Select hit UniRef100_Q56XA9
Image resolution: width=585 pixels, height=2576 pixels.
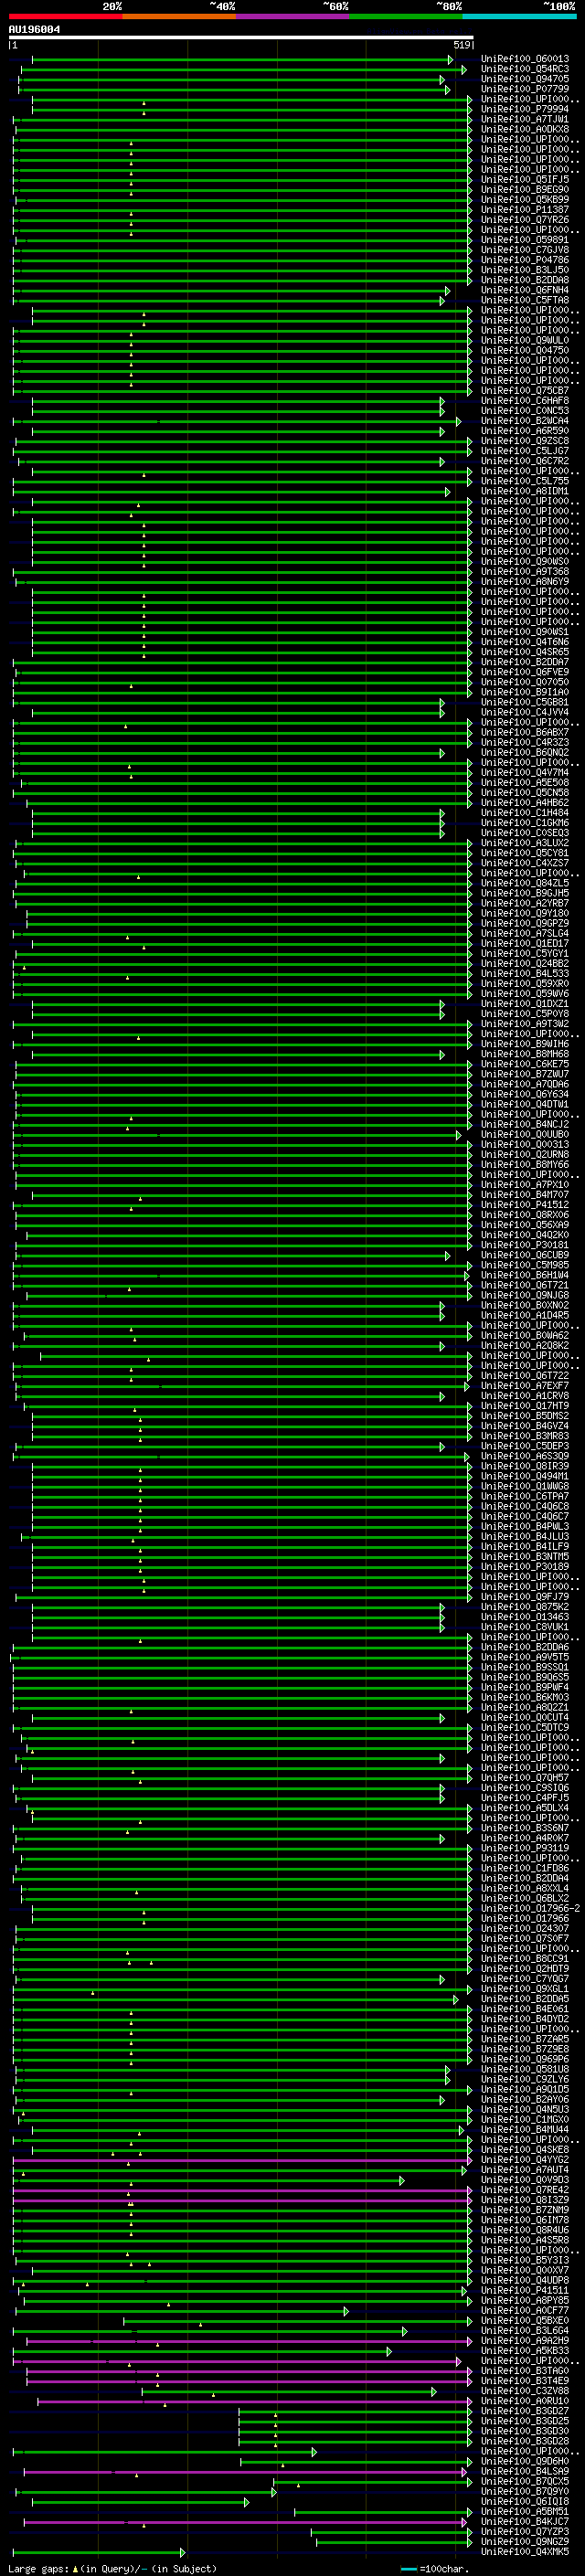525,1225
